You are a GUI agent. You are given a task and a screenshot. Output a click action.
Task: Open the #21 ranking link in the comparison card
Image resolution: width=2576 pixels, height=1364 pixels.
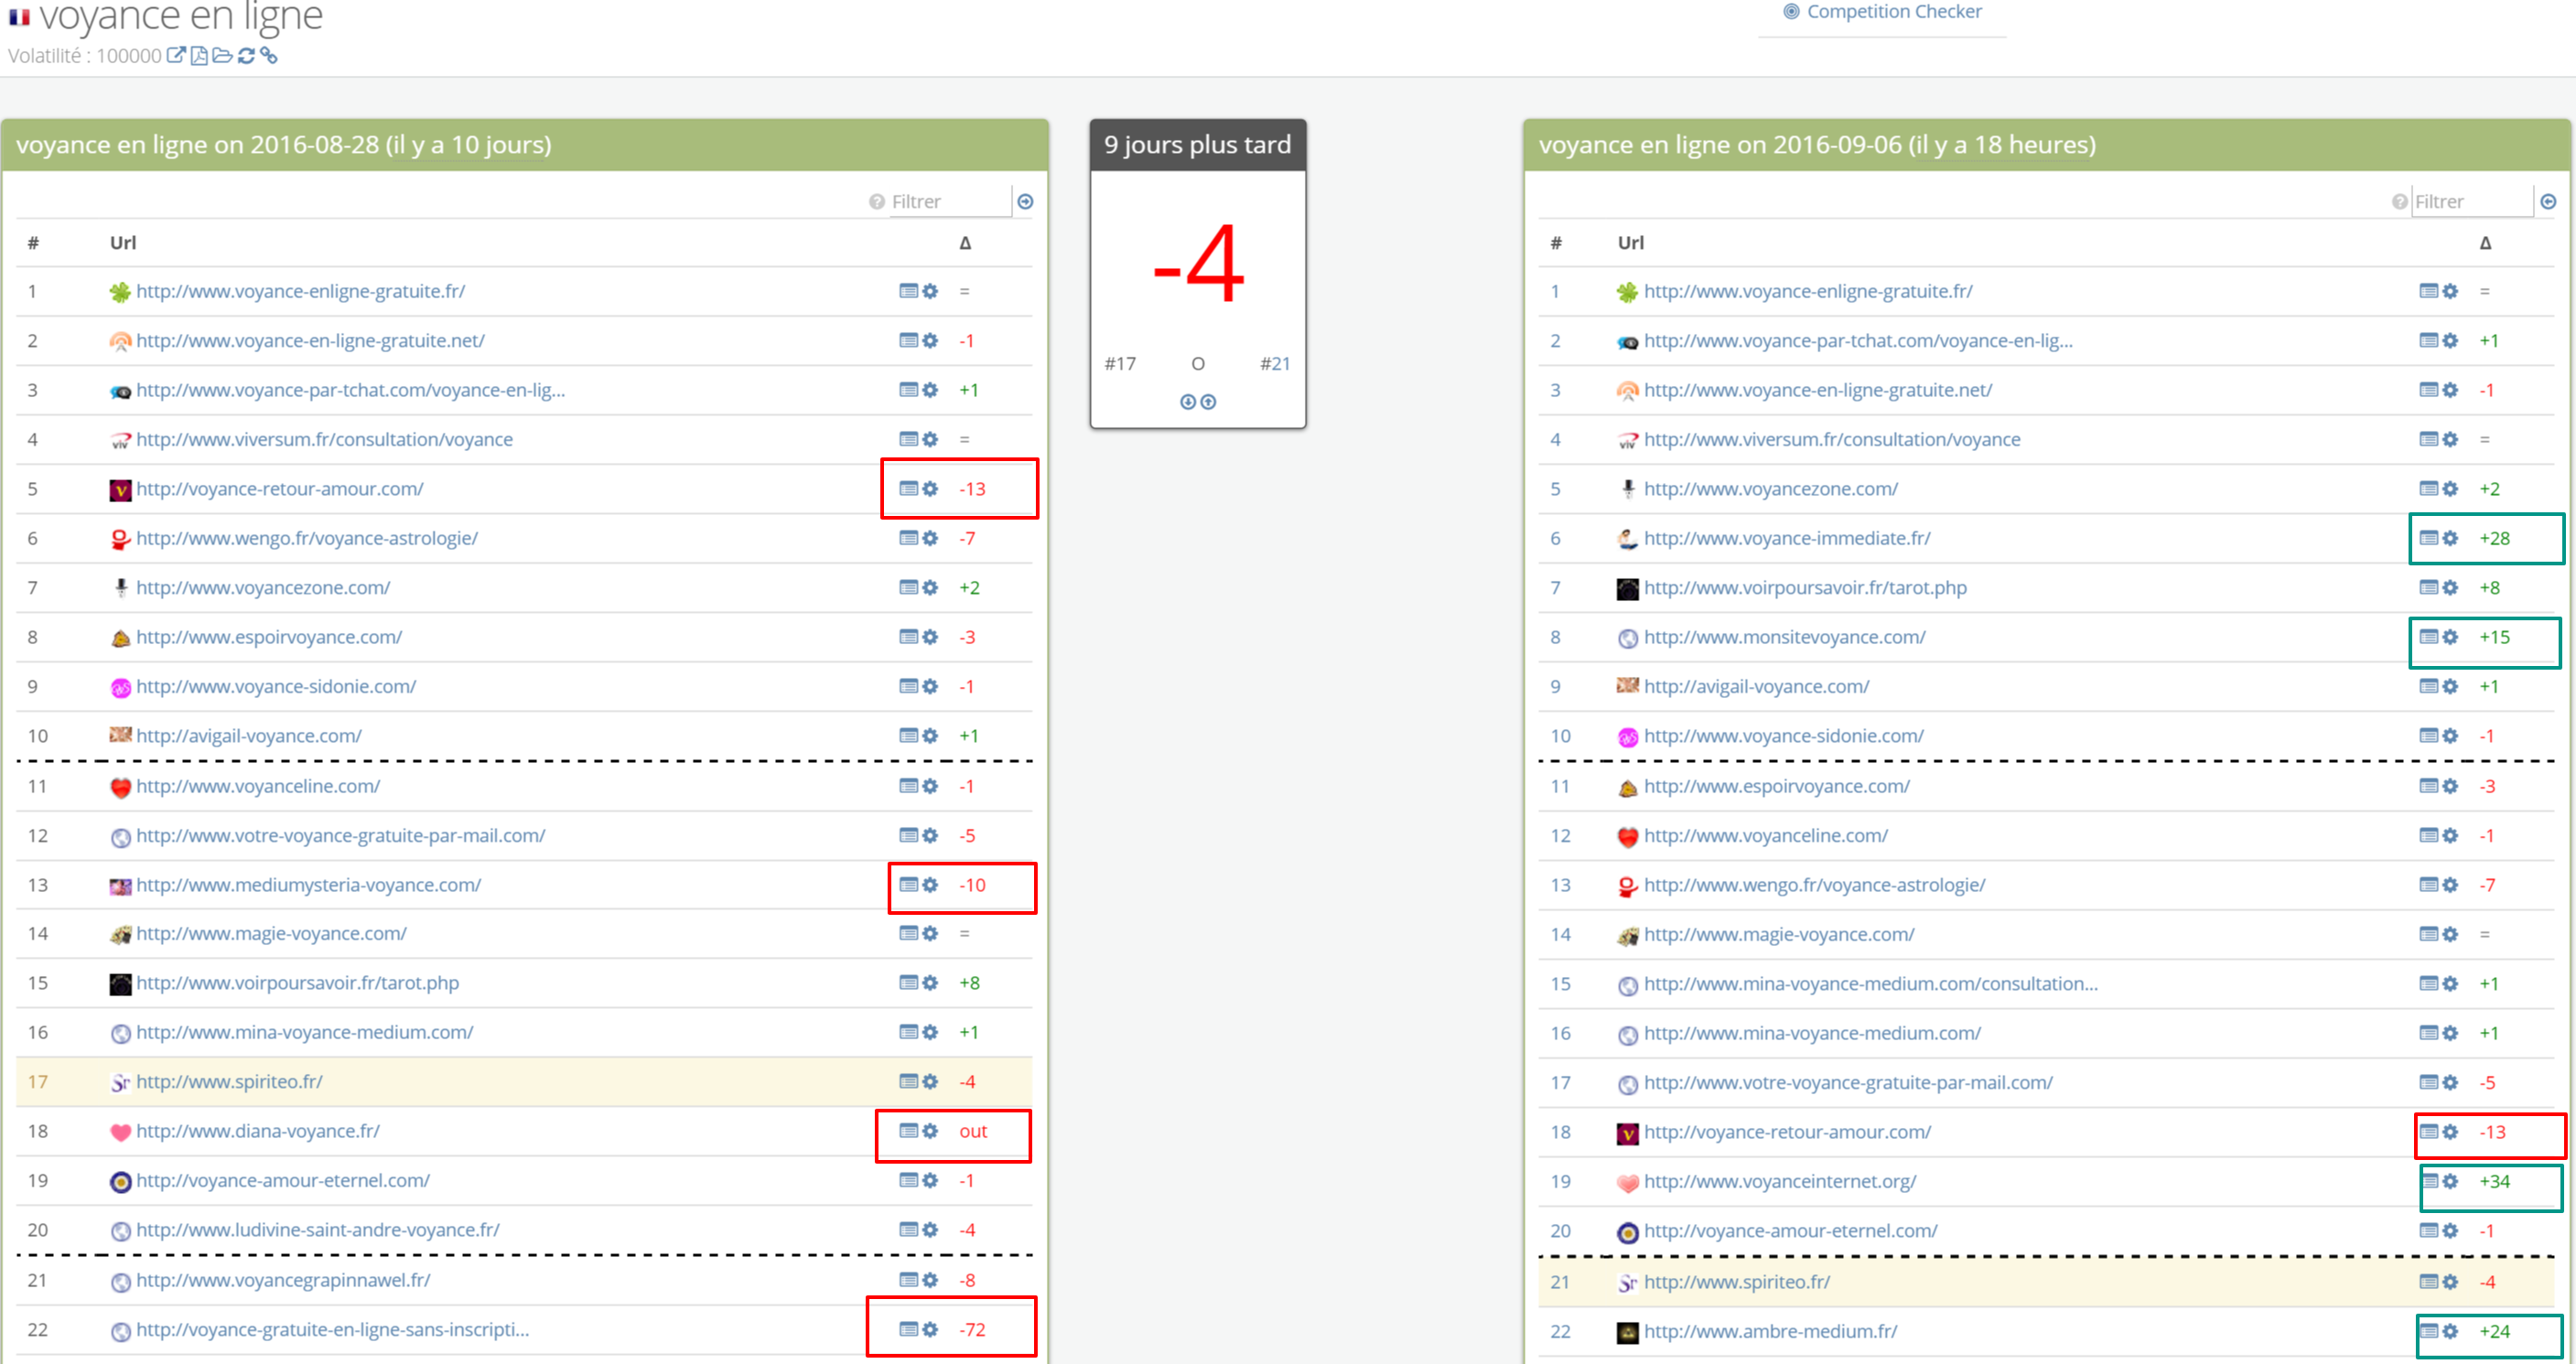tap(1280, 363)
